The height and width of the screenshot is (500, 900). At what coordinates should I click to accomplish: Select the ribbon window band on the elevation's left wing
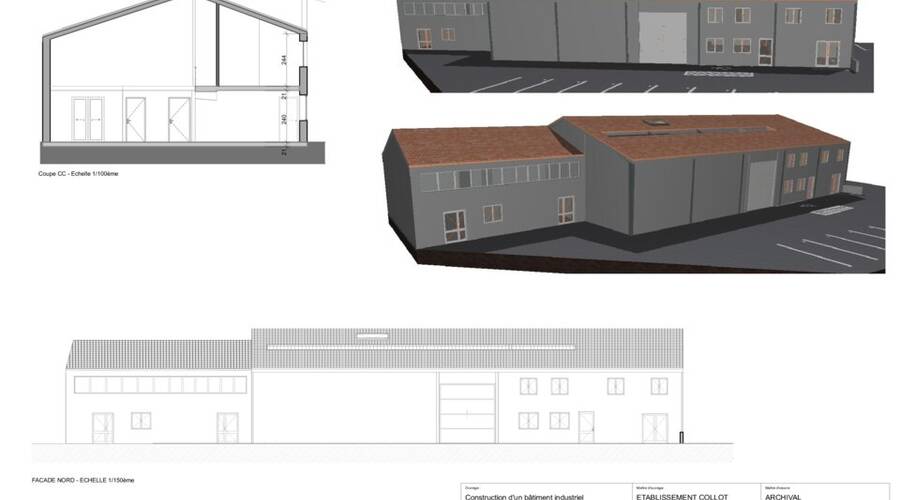click(x=160, y=385)
